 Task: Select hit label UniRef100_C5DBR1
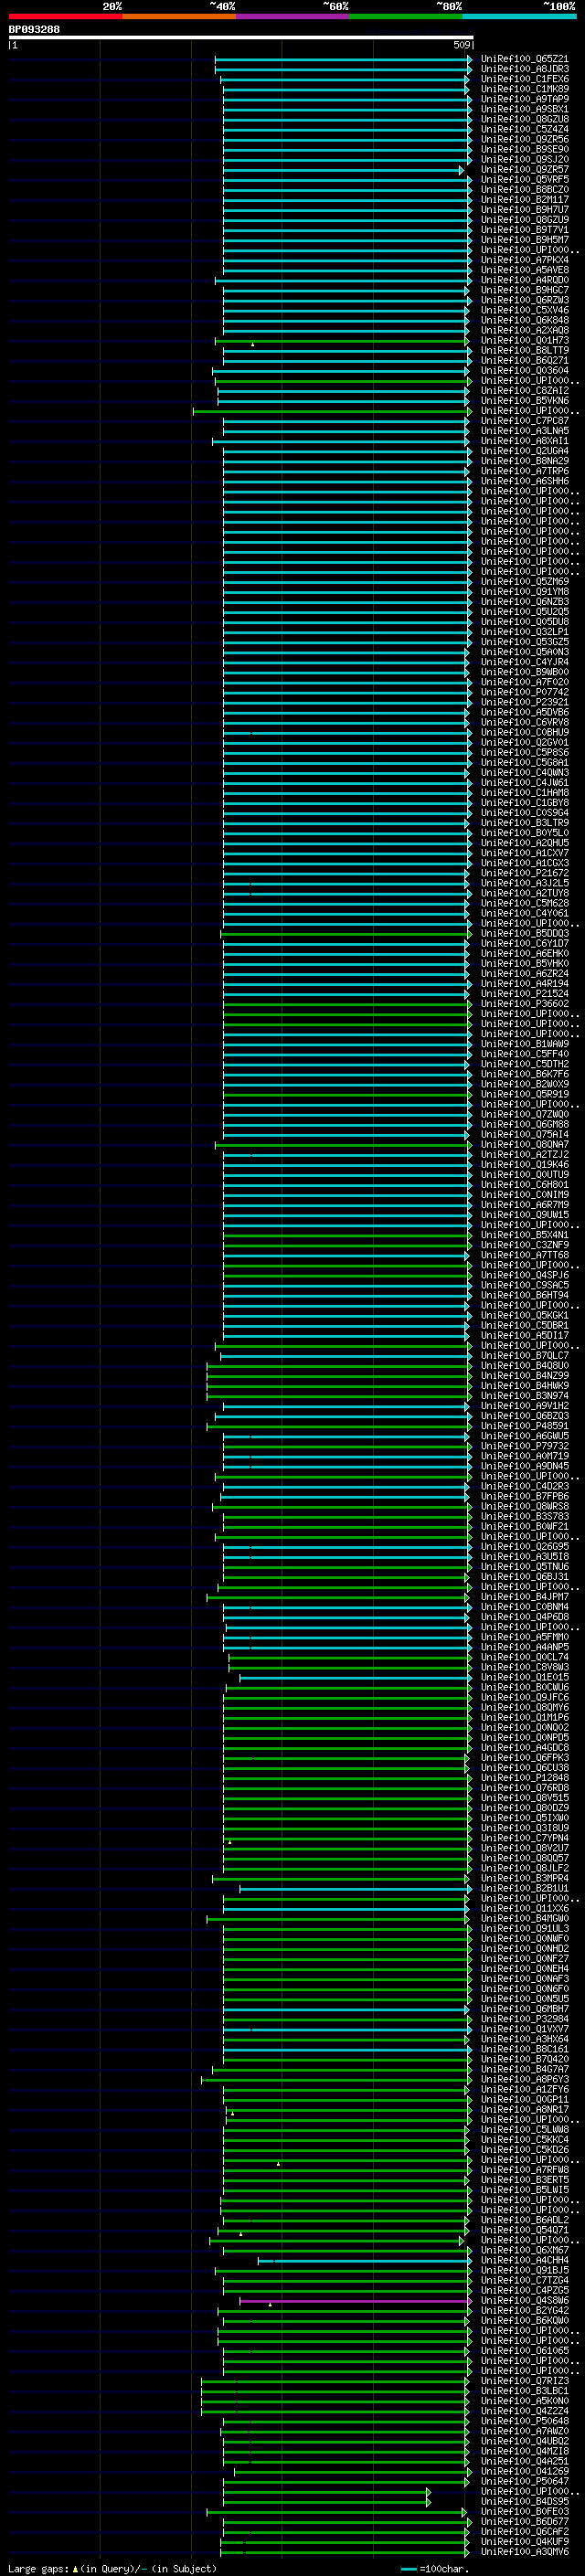point(525,1326)
